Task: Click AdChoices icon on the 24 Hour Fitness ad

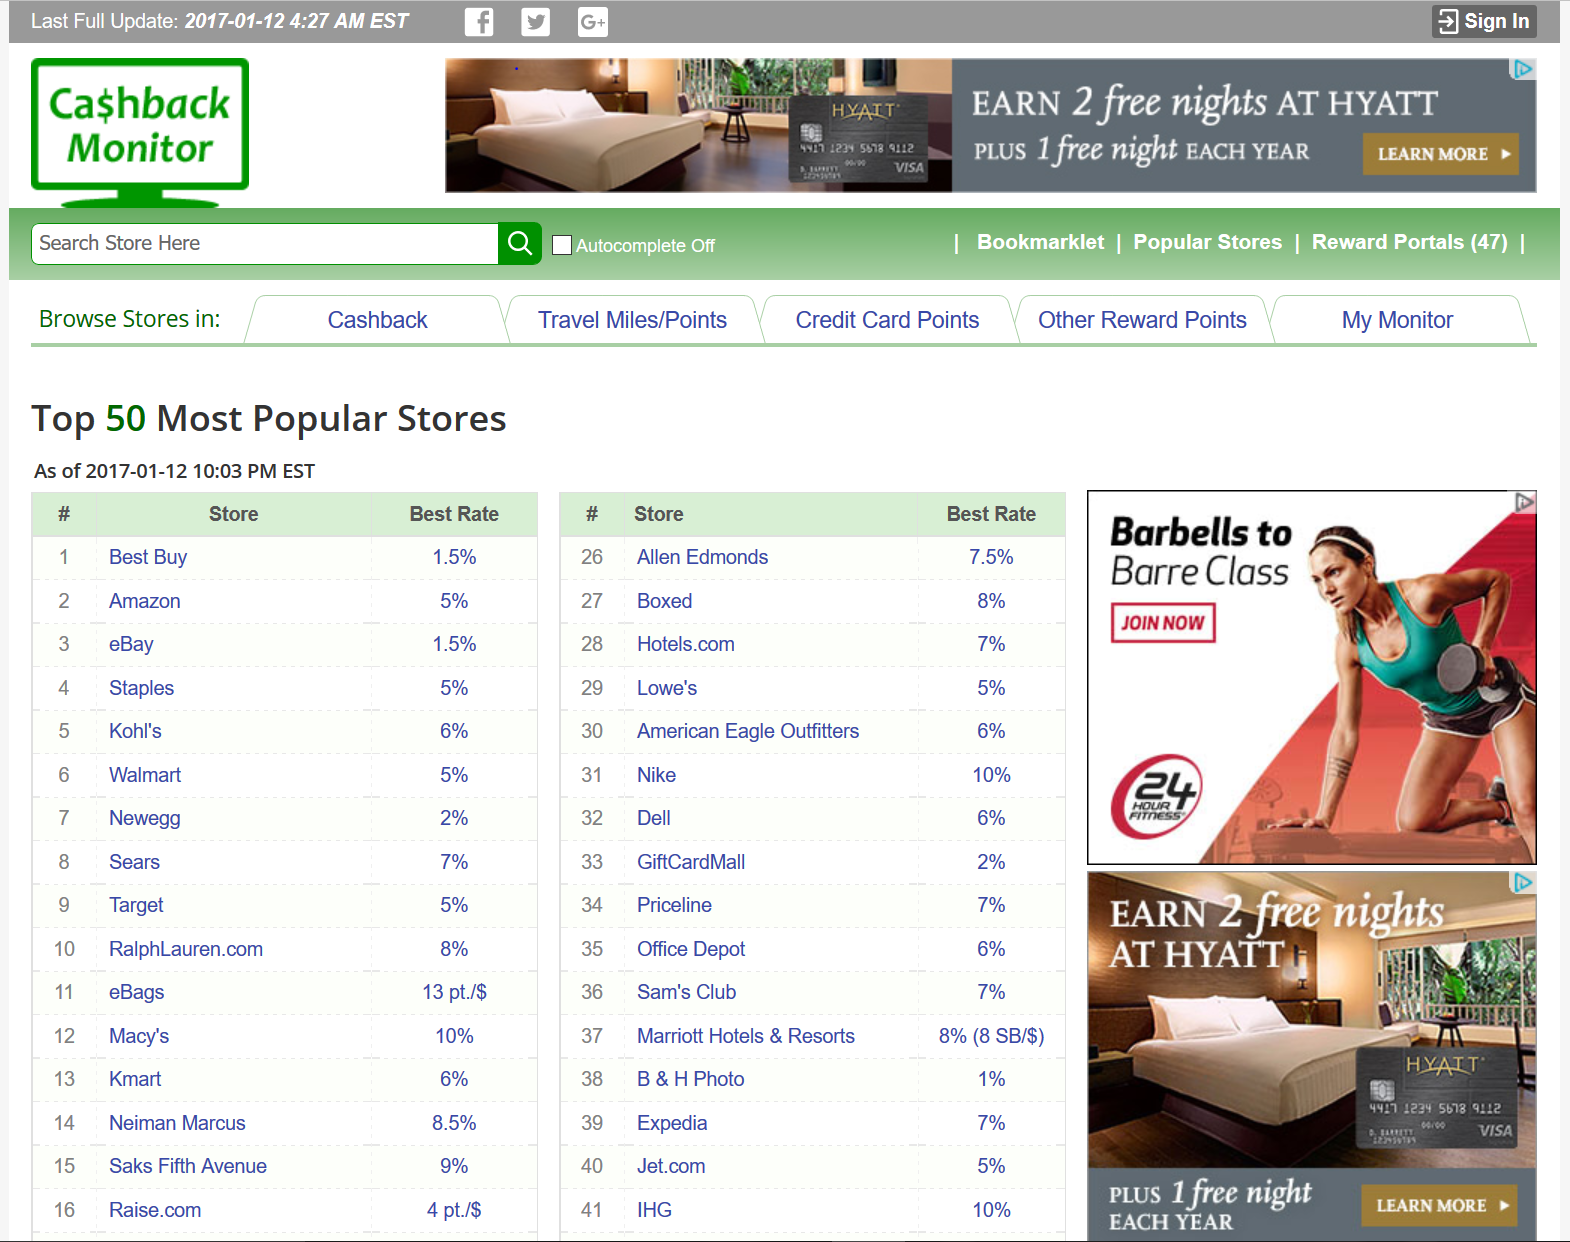Action: pyautogui.click(x=1525, y=502)
